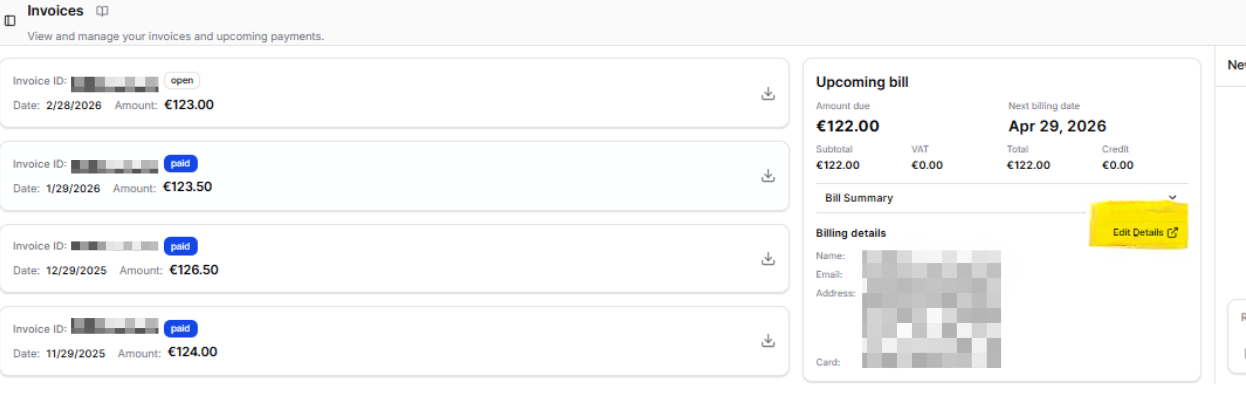Expand the Bill Summary chevron
This screenshot has height=410, width=1246.
coord(1172,198)
